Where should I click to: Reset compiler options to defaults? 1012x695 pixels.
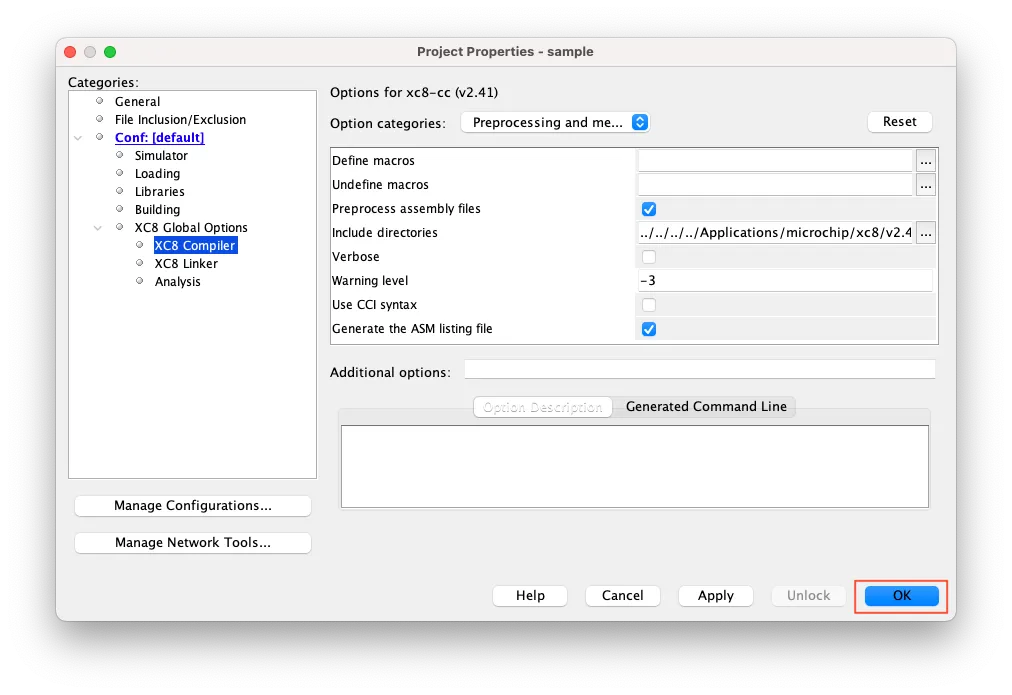point(899,122)
